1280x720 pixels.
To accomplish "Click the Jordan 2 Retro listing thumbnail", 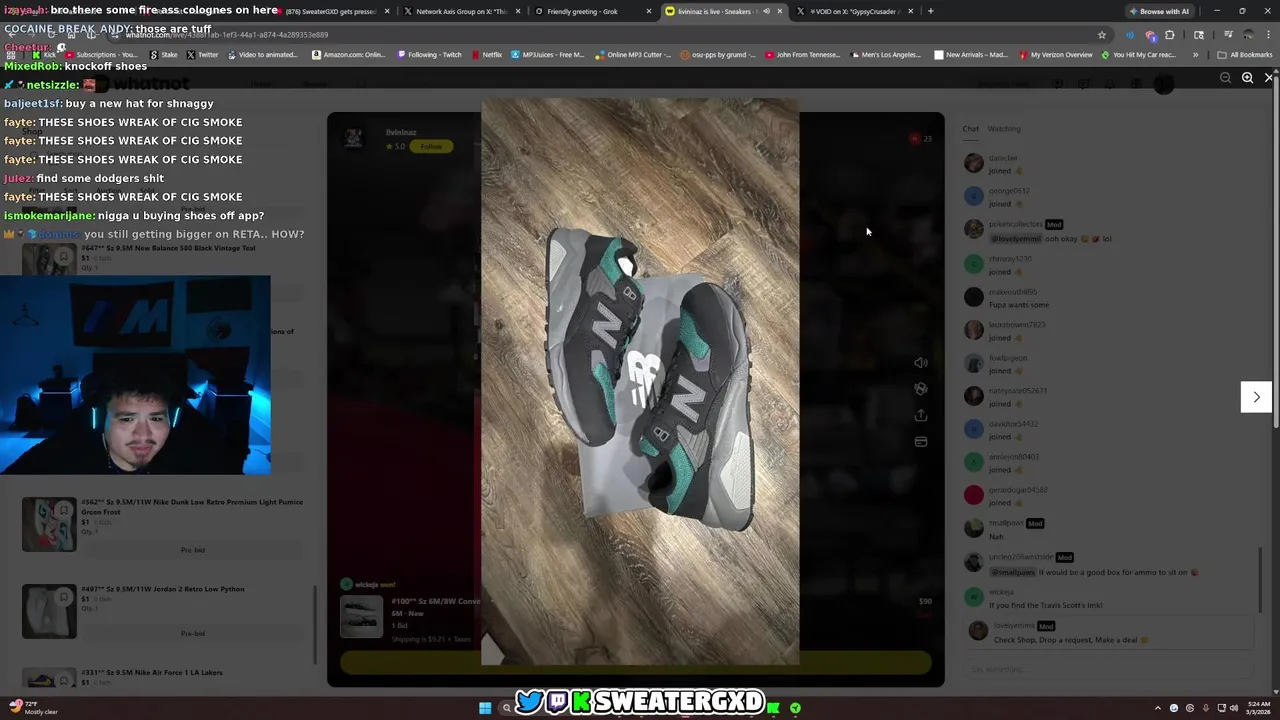I will click(49, 611).
